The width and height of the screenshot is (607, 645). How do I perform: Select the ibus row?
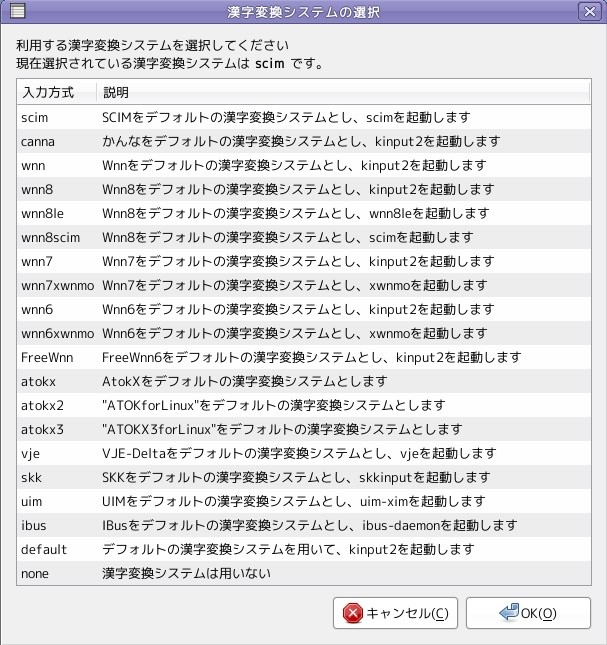tap(304, 525)
